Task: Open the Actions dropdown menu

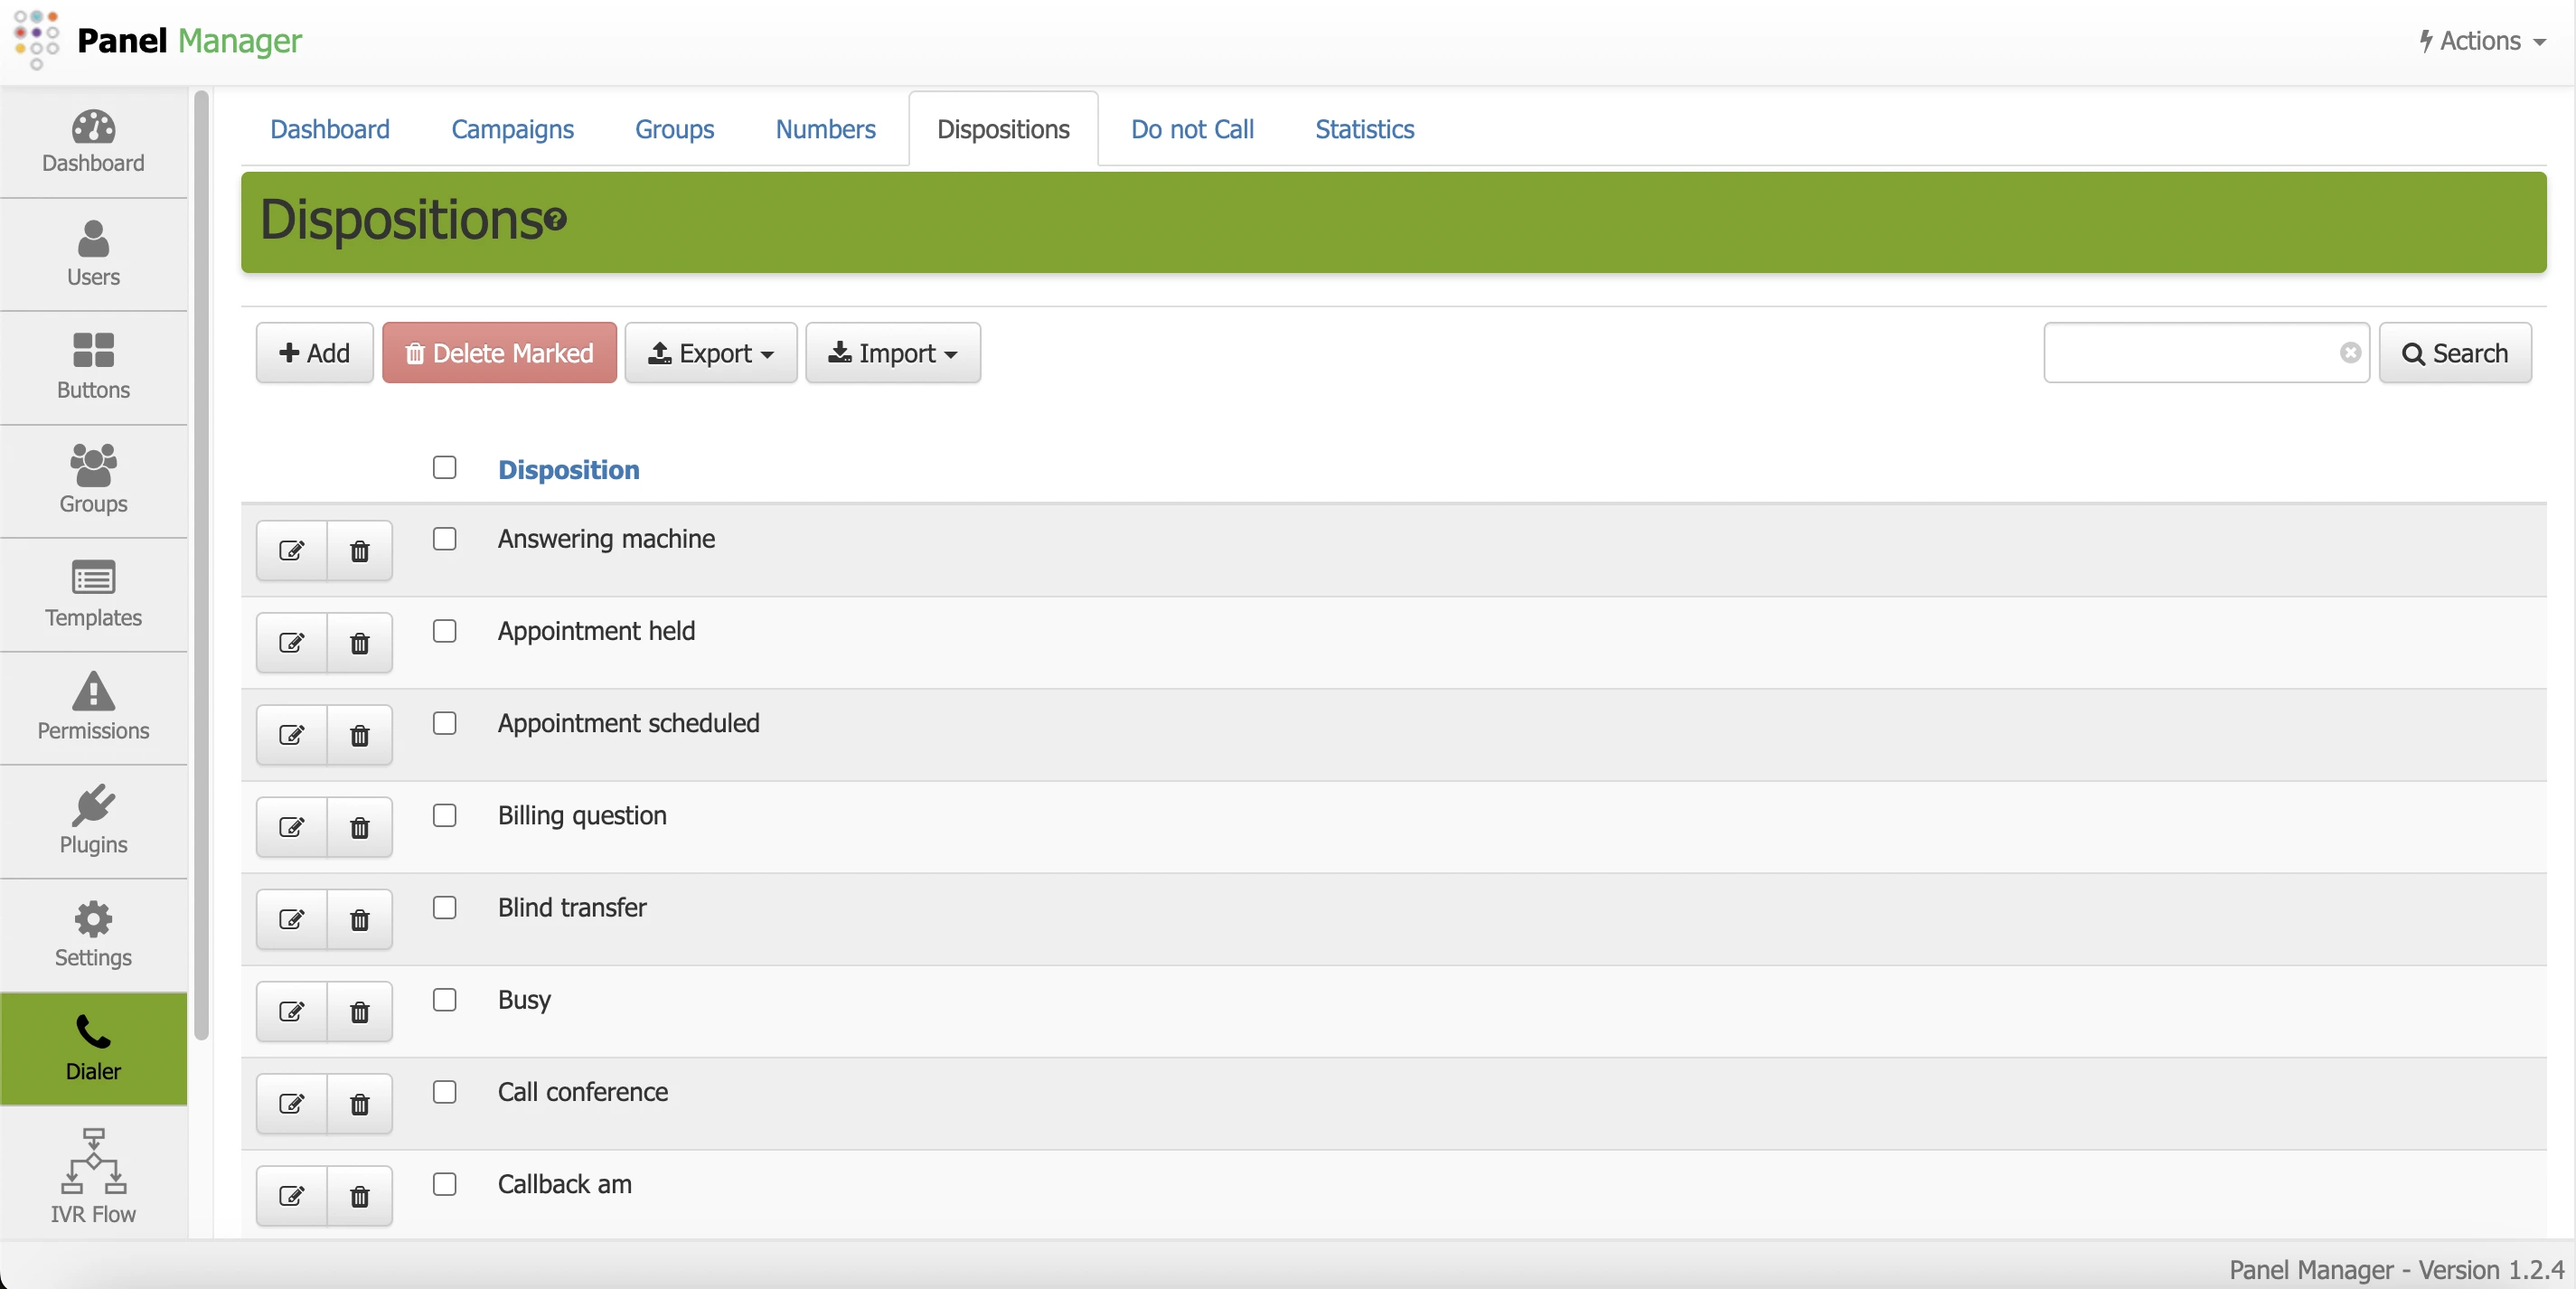Action: click(x=2482, y=41)
